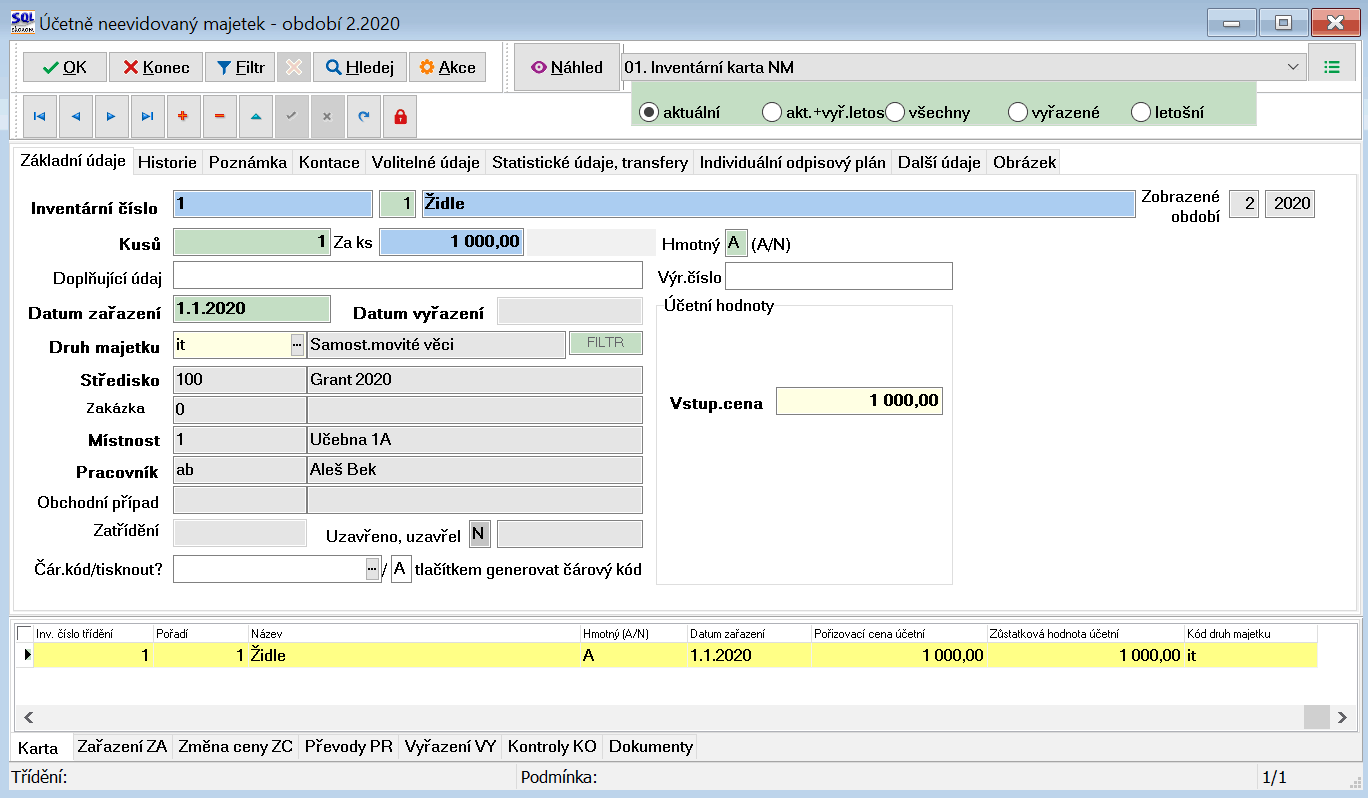Click the Název column header in grid
Viewport: 1368px width, 798px height.
tap(415, 633)
